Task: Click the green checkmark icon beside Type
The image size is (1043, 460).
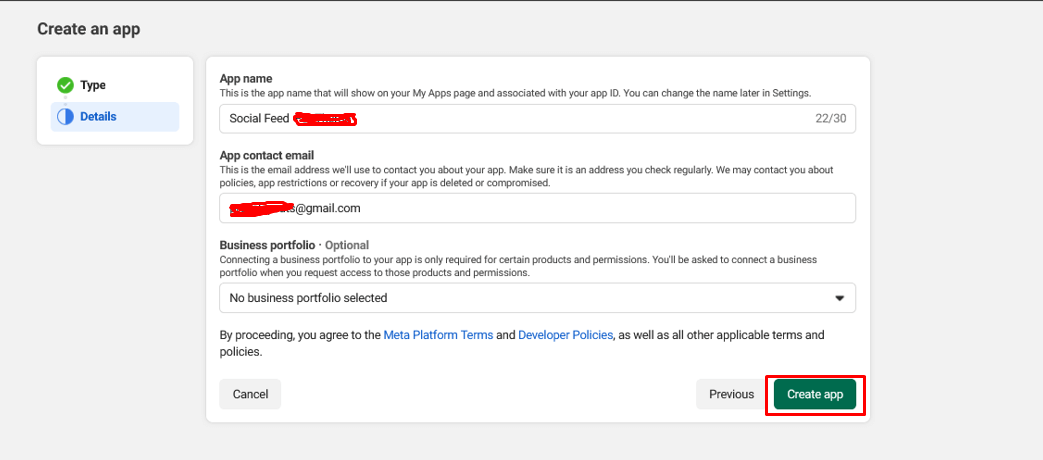Action: [x=65, y=85]
